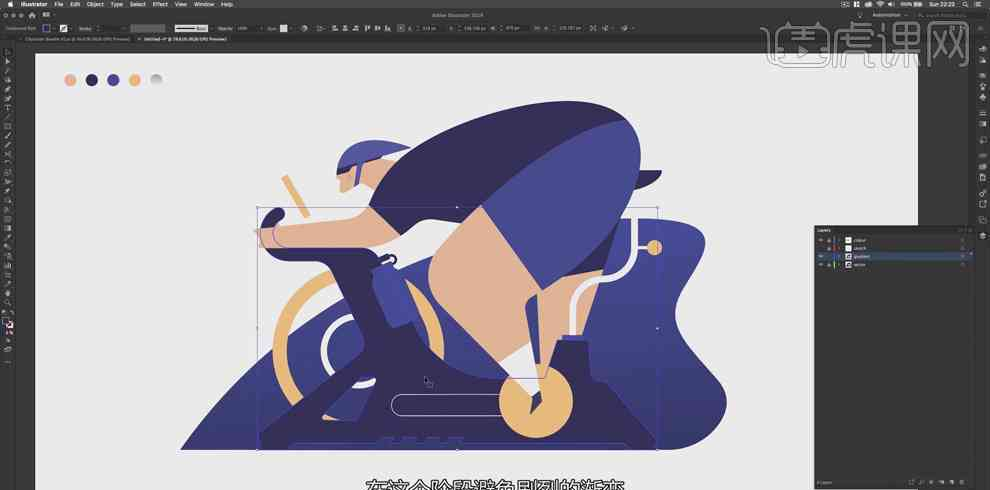Click the fill color swatch in control bar

(x=46, y=28)
